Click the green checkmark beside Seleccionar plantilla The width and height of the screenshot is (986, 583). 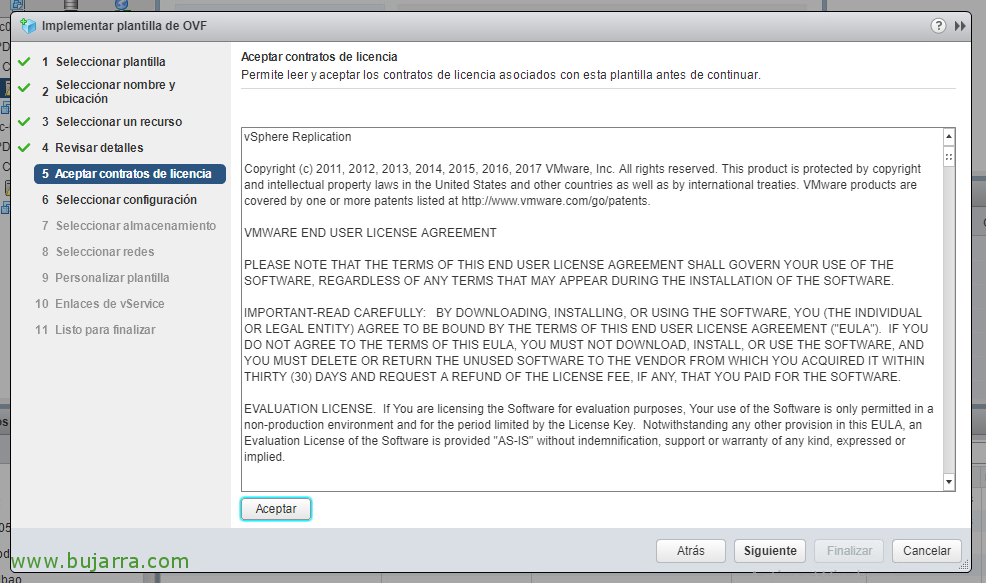click(x=25, y=62)
